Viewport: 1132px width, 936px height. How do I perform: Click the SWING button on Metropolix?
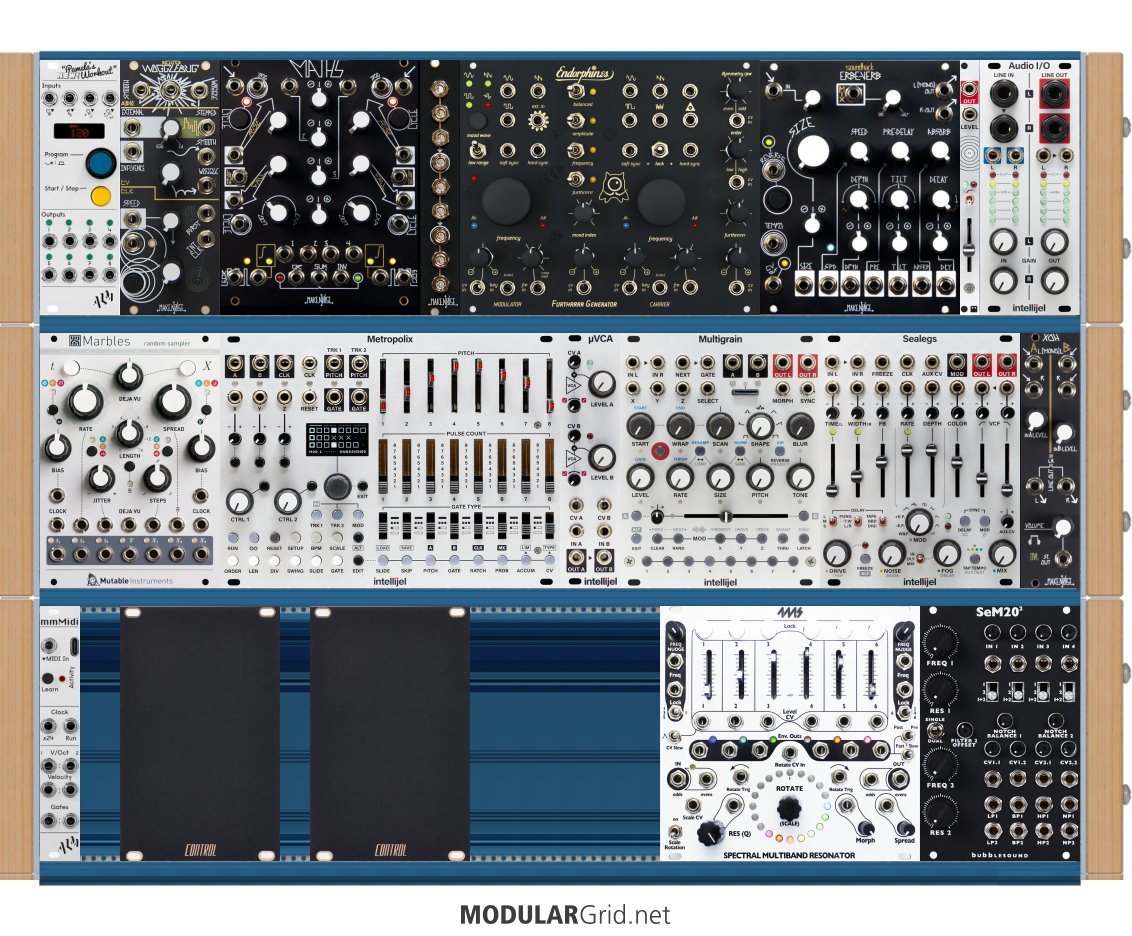[x=295, y=561]
